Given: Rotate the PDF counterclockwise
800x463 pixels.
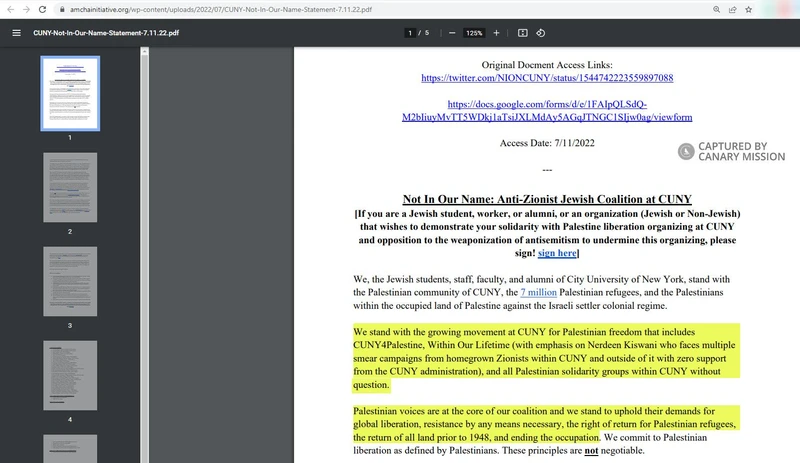Looking at the screenshot, I should click(x=541, y=33).
